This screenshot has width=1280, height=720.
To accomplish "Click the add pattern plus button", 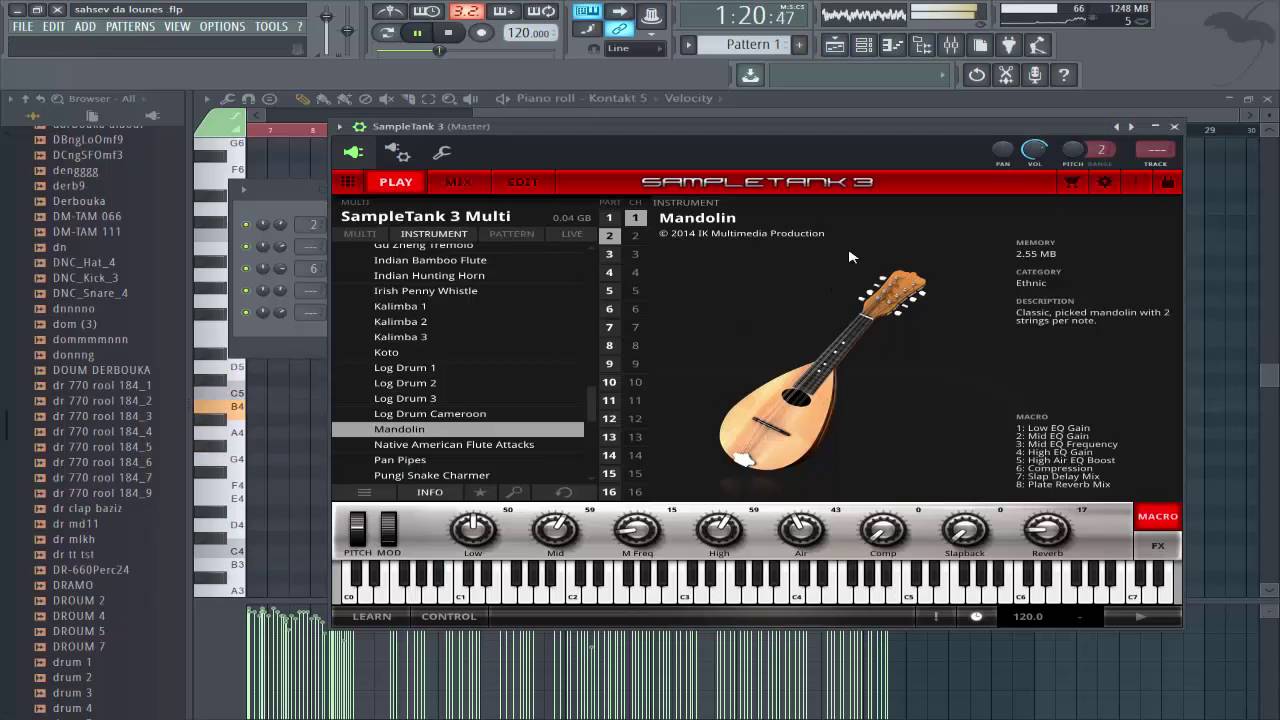I will tap(799, 45).
